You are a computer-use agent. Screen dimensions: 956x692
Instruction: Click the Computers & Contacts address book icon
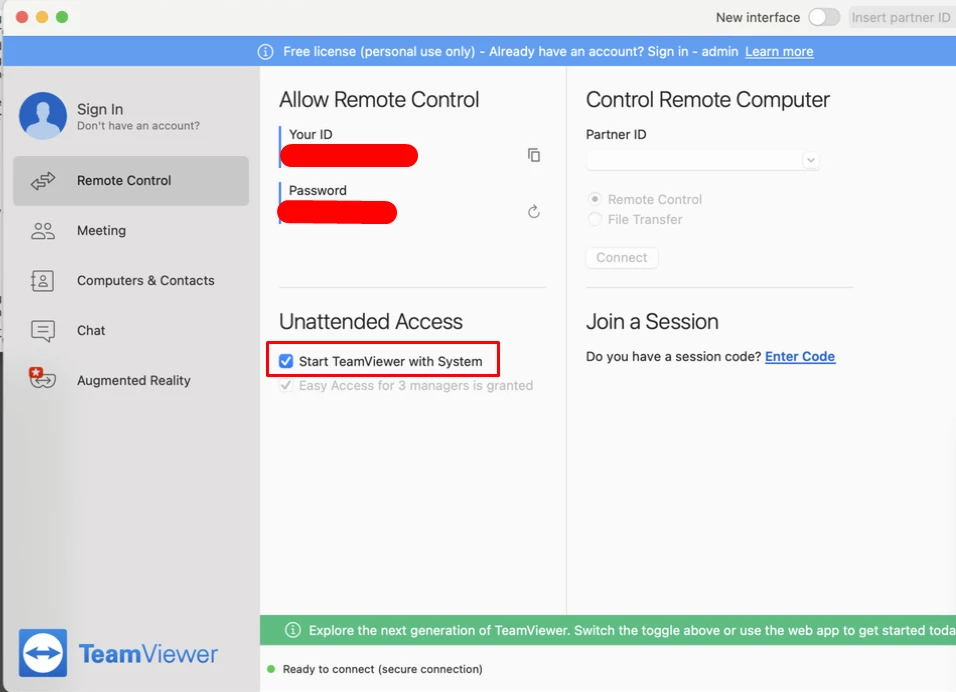tap(42, 280)
